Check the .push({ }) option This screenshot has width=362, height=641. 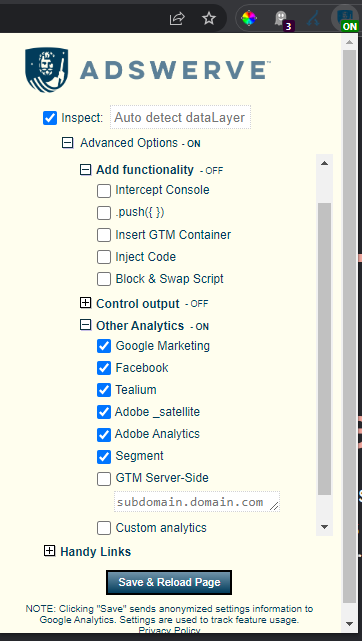(x=104, y=213)
